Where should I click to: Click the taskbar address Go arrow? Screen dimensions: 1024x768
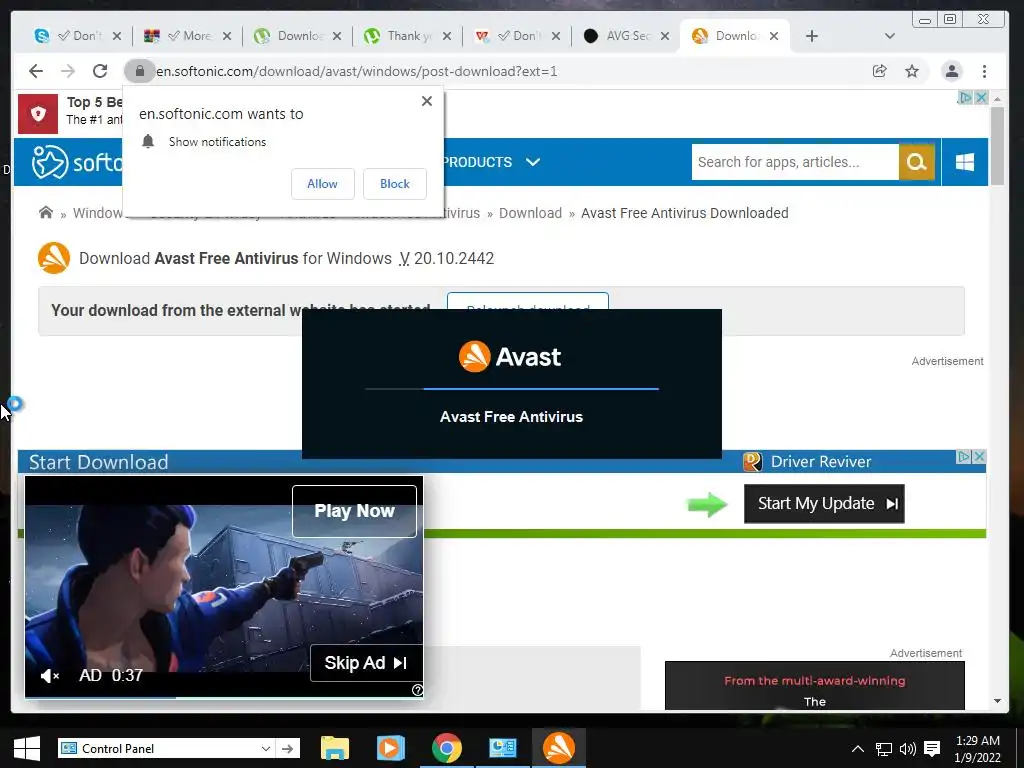pos(287,748)
